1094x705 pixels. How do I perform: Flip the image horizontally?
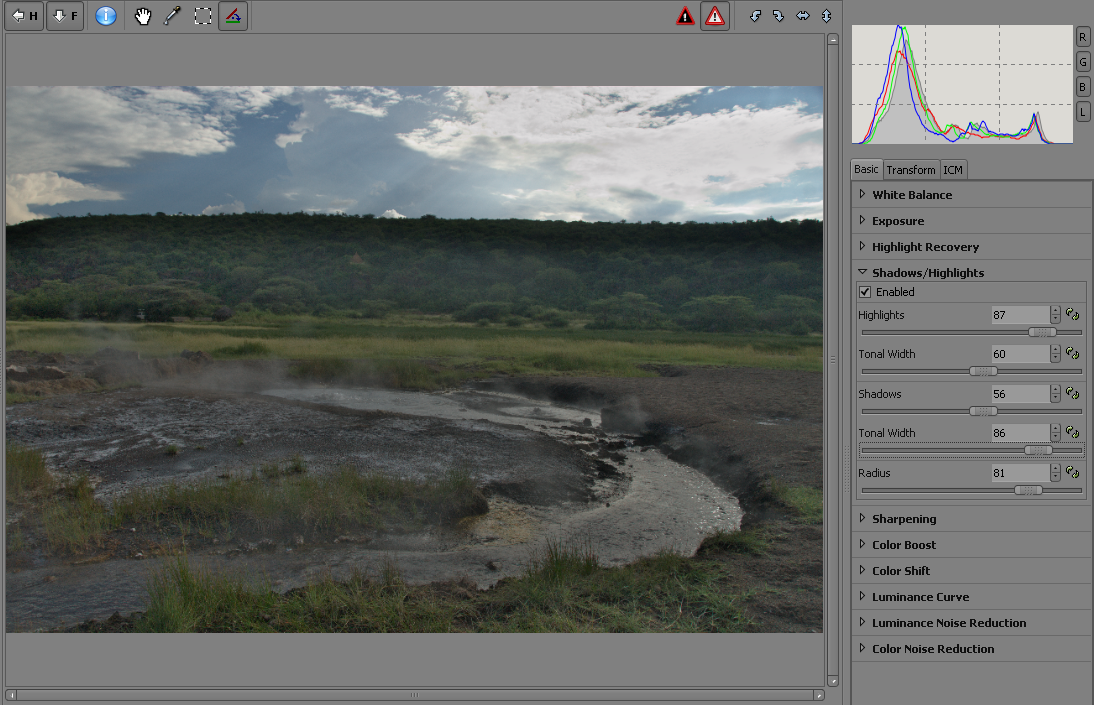(x=802, y=16)
